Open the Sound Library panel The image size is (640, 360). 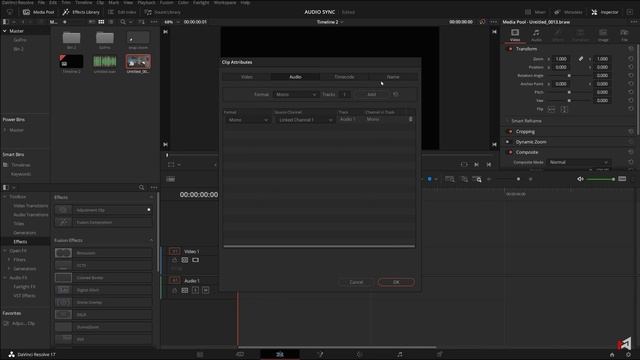(162, 12)
